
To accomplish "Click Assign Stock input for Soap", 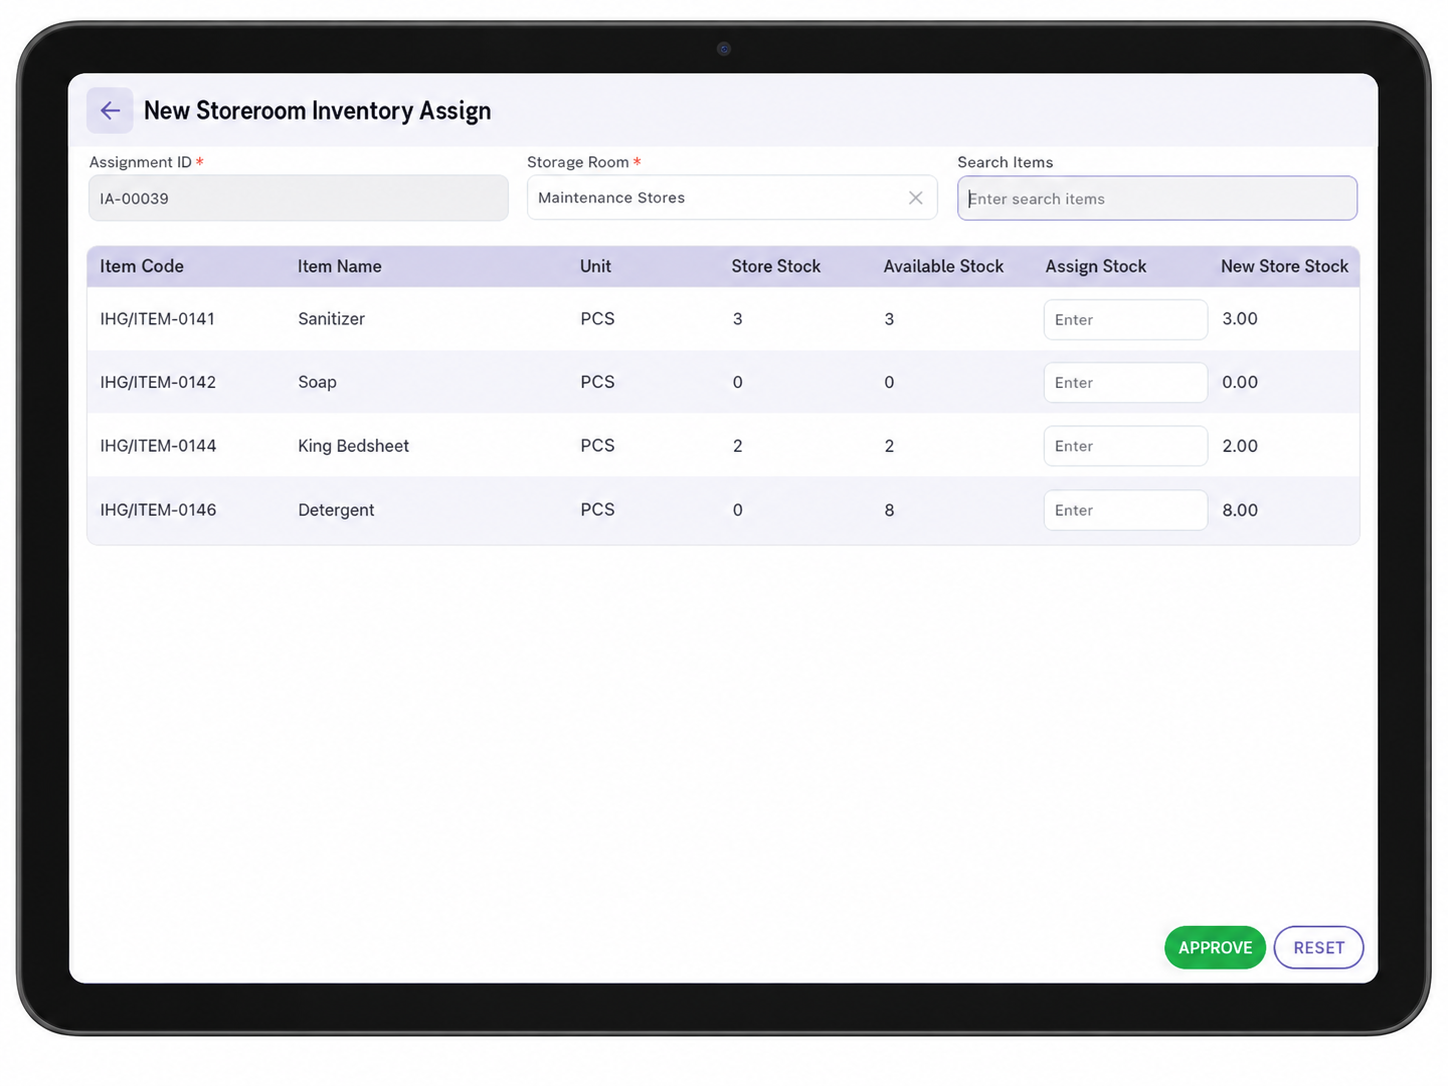I will tap(1125, 383).
